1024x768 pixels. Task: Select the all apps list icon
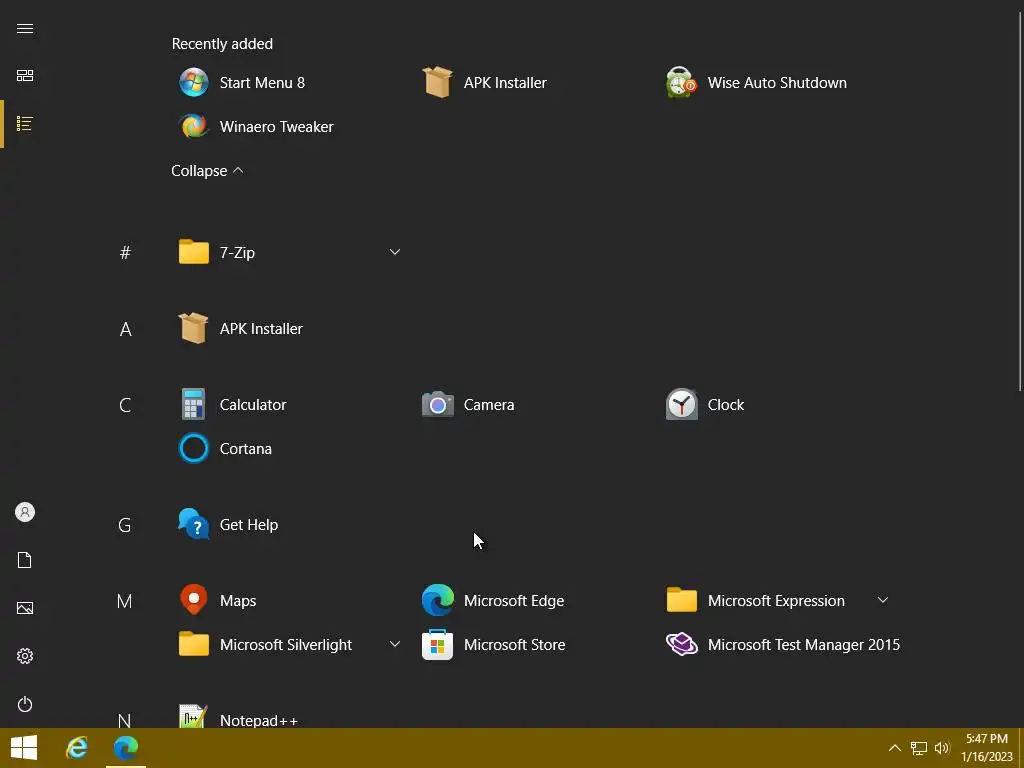point(25,123)
